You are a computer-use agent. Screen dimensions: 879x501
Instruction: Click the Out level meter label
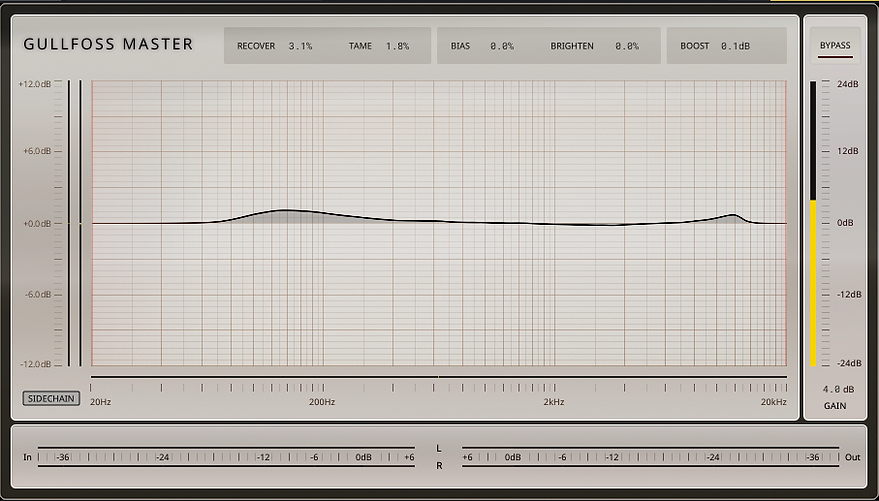(853, 457)
